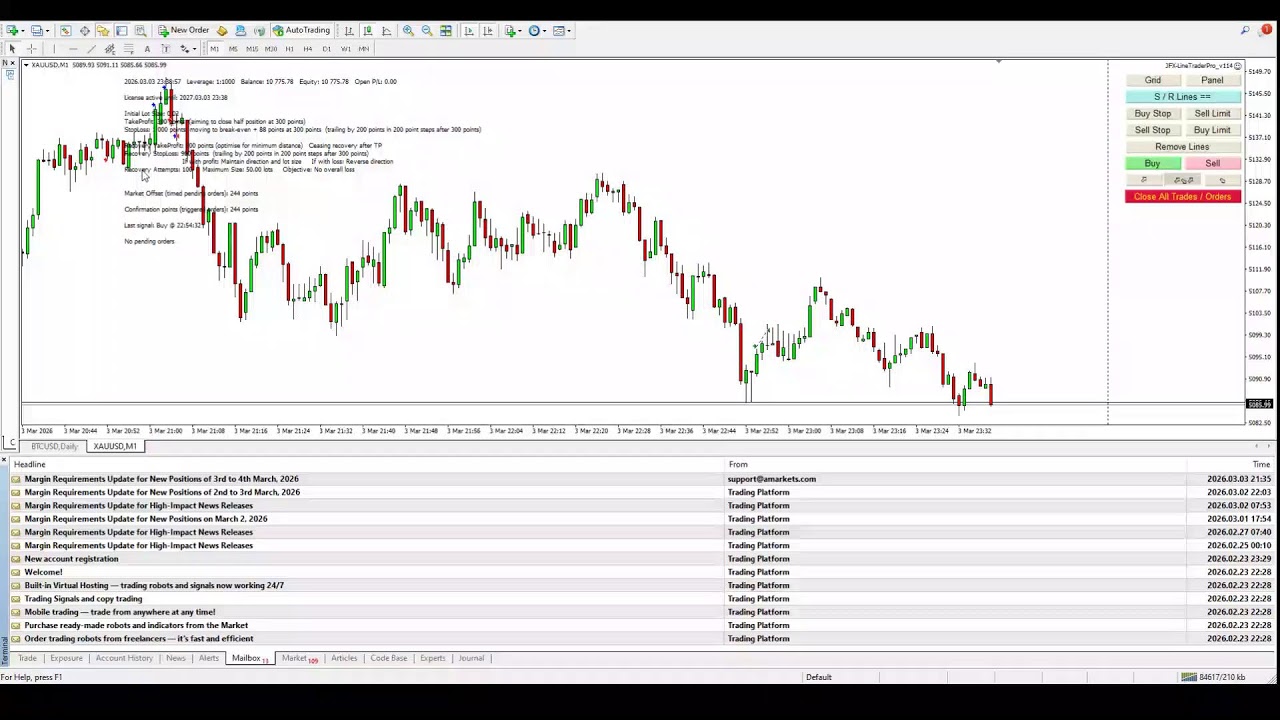The image size is (1280, 720).
Task: Expand the New Chart dropdown arrow
Action: click(x=23, y=30)
